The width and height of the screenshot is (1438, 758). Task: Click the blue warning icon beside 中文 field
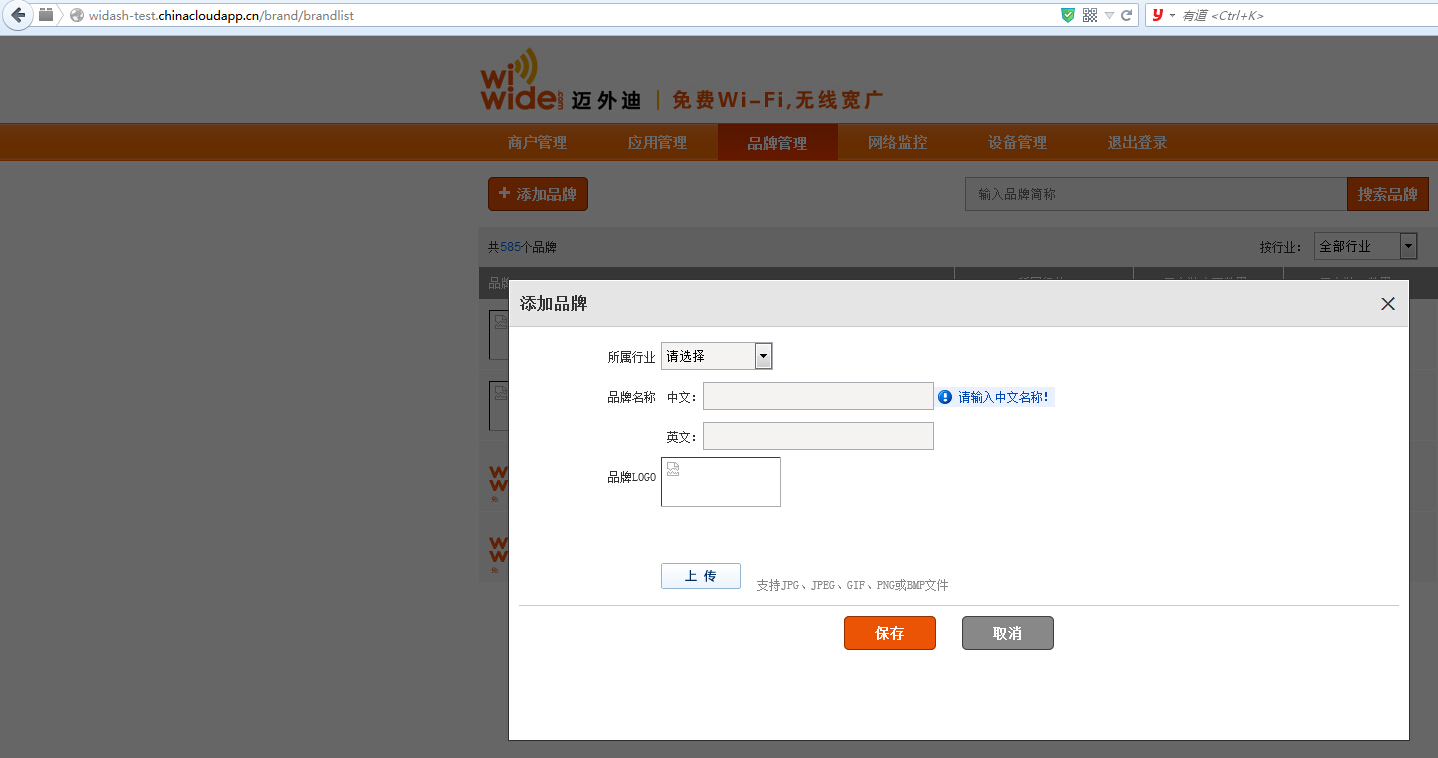pos(945,397)
